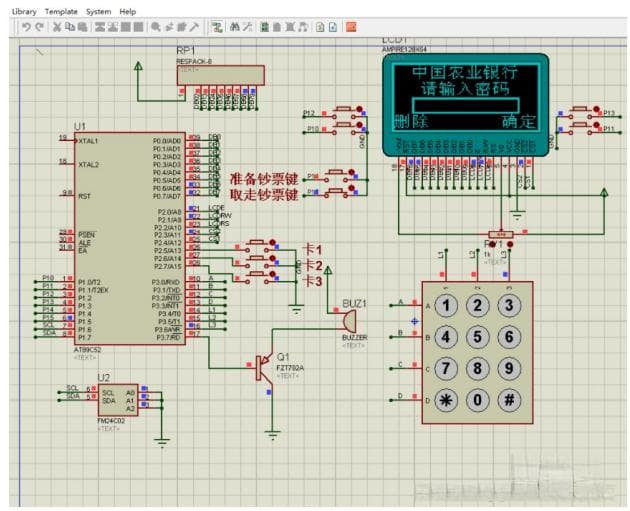Click the BUZZER text below BUZ1
Screen dimensions: 630x511
click(355, 338)
